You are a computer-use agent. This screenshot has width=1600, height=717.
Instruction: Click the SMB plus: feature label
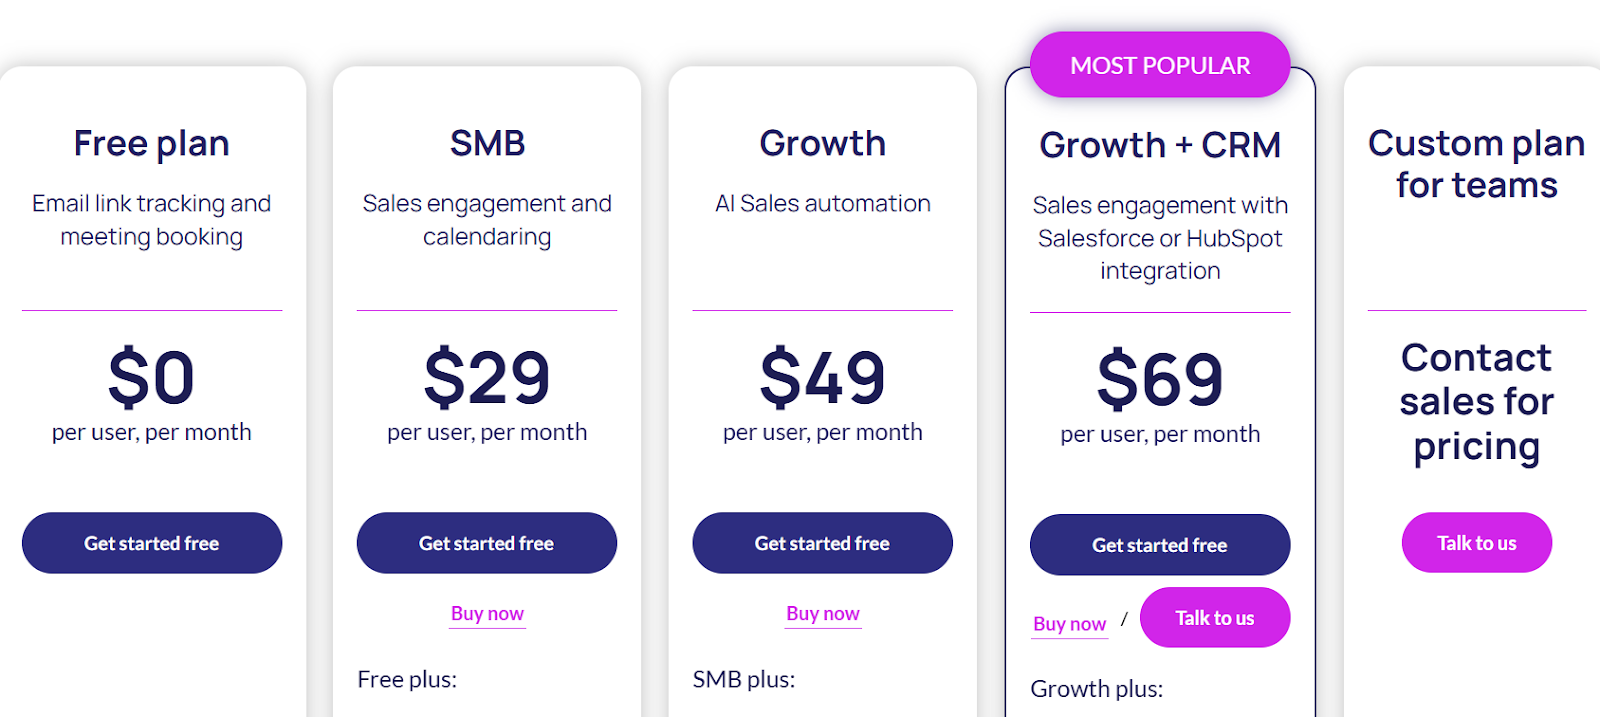coord(742,679)
